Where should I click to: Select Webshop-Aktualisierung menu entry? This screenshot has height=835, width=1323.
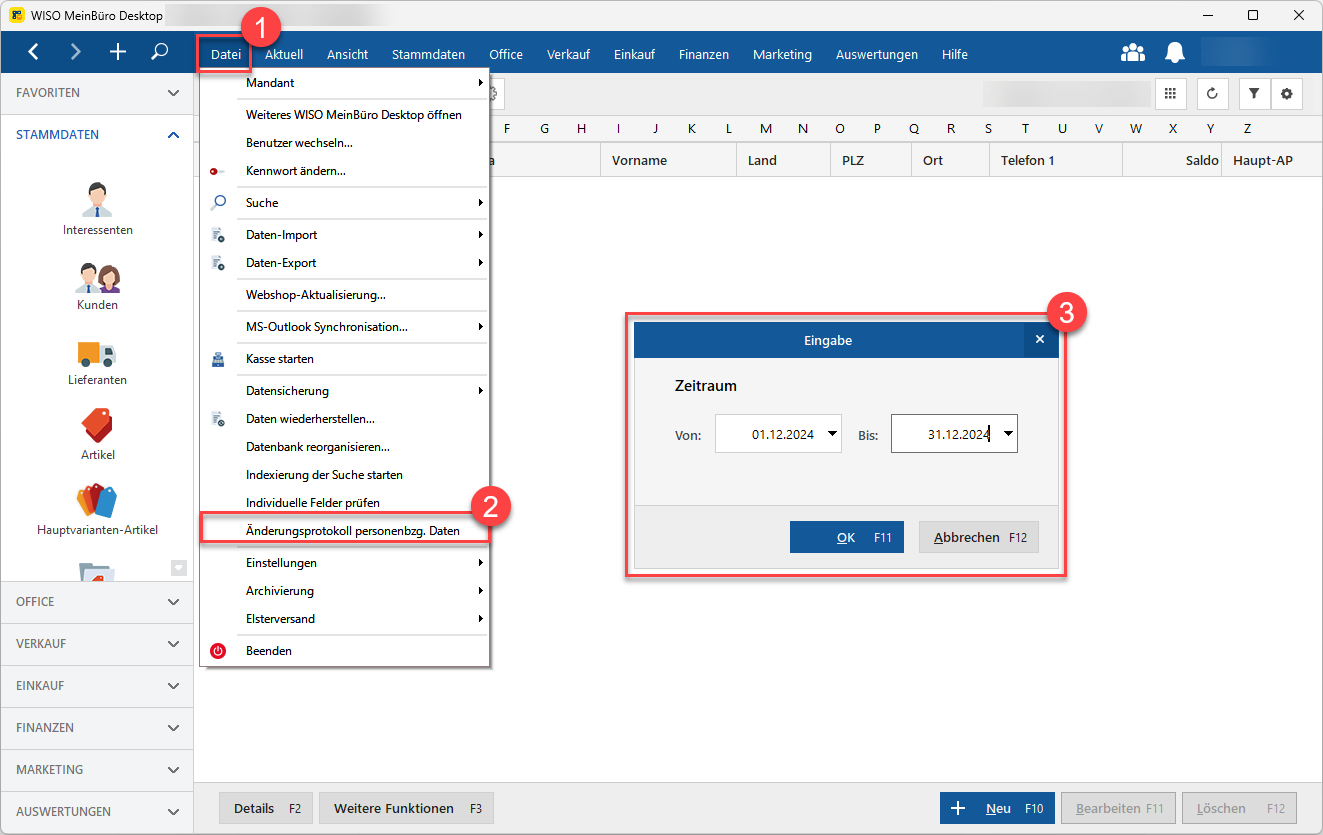point(345,295)
